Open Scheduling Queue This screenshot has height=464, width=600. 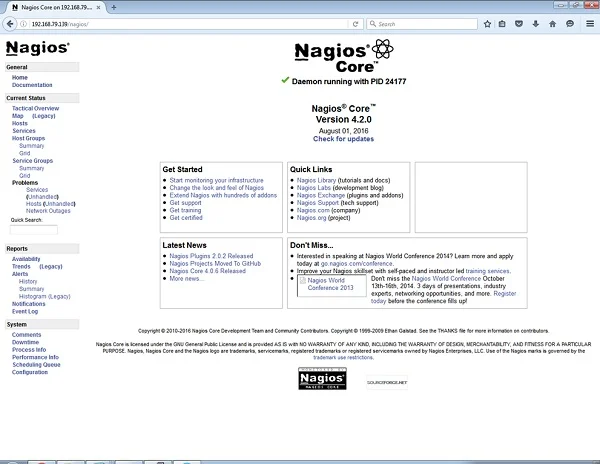(36, 365)
